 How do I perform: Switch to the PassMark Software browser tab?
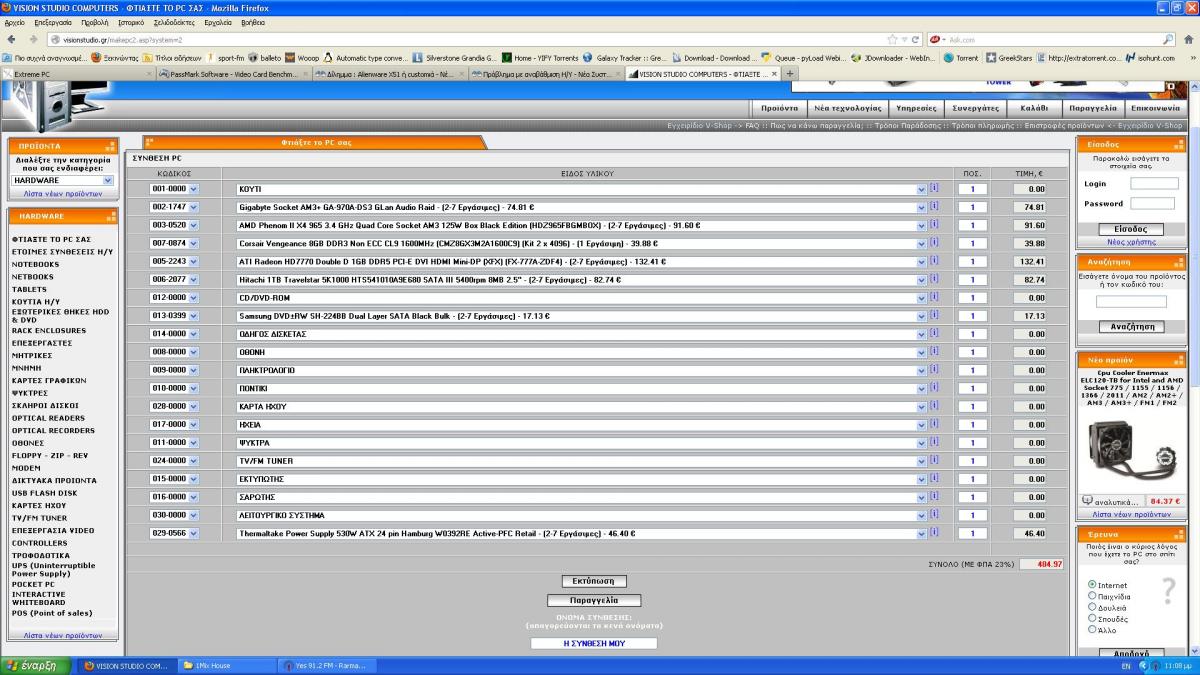click(234, 73)
